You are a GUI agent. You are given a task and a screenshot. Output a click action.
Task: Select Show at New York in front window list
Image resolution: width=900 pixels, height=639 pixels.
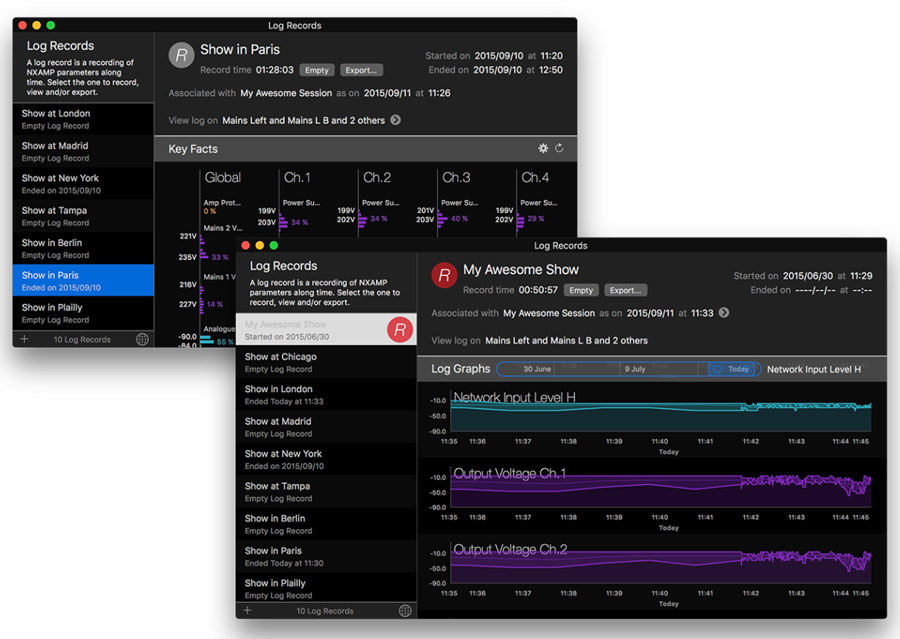coord(326,459)
